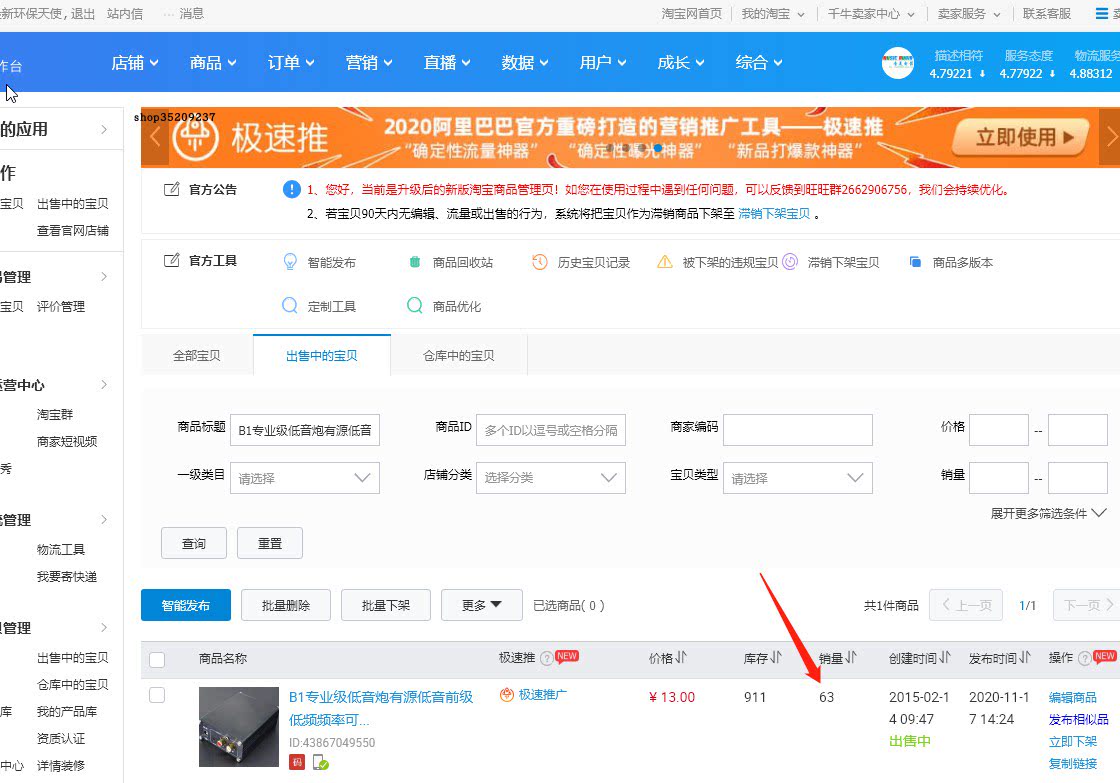
Task: Click the 发布相似品 link
Action: point(1079,719)
